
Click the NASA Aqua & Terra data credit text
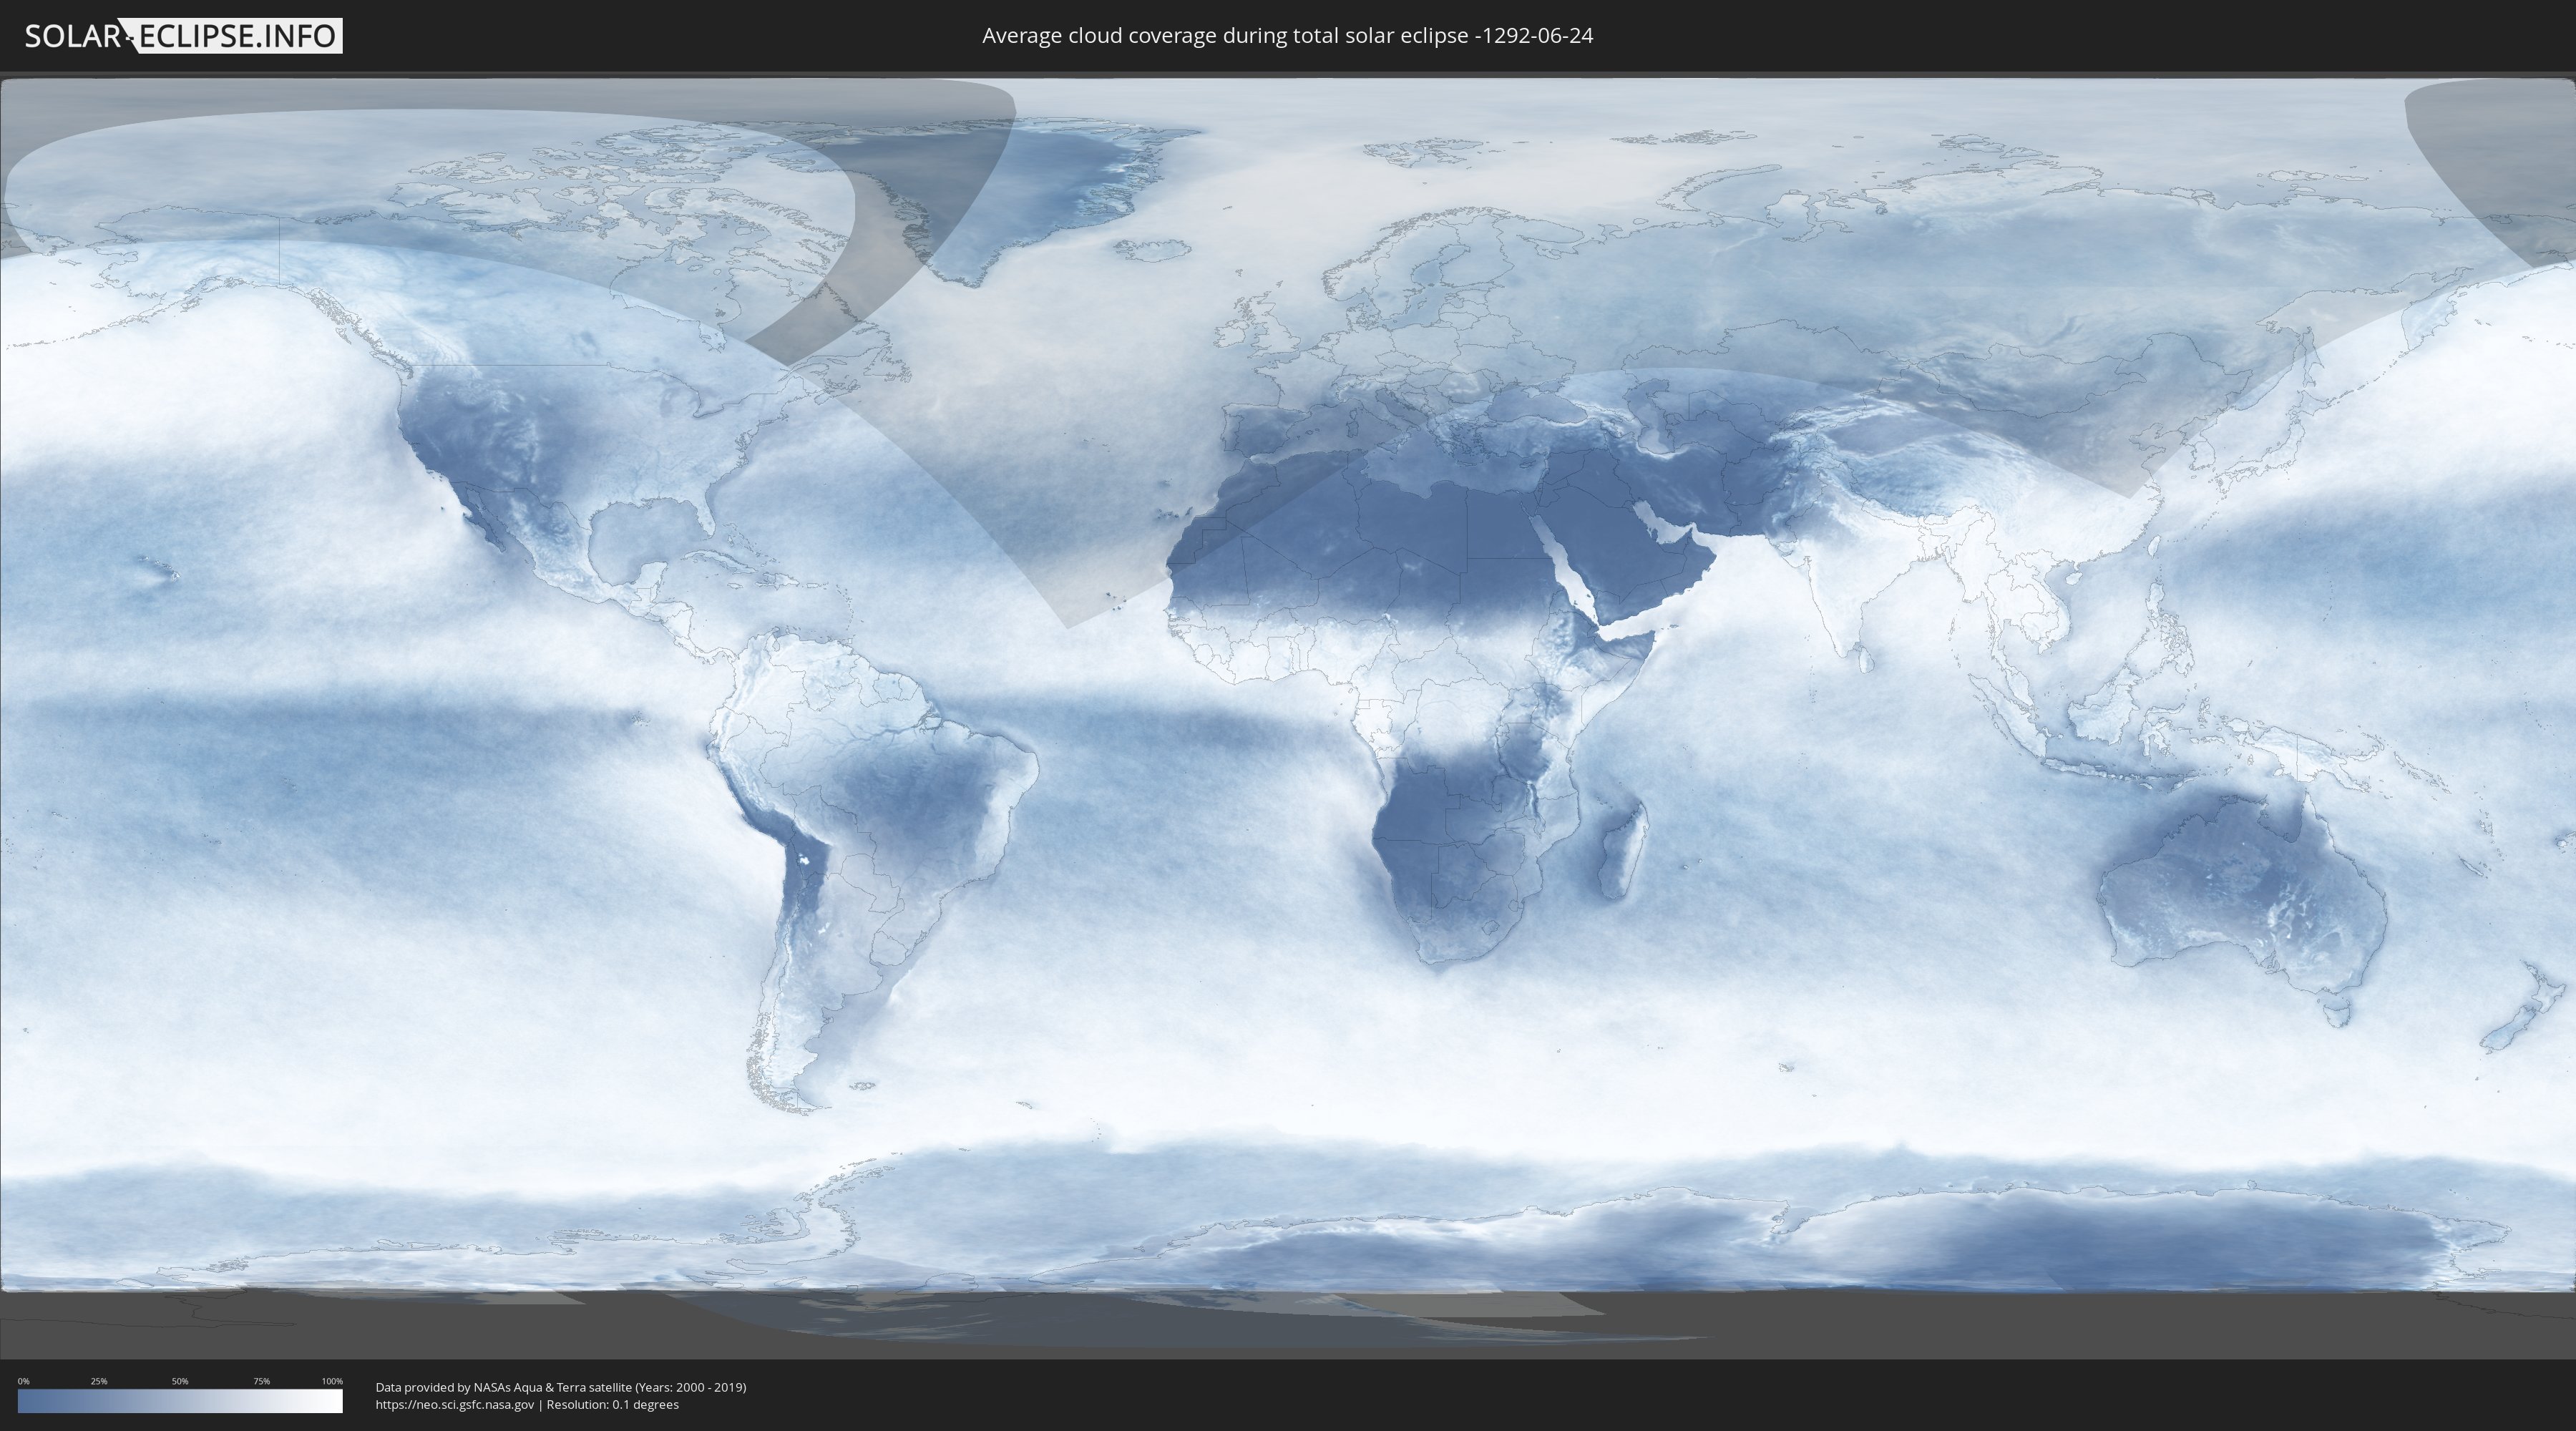(561, 1387)
